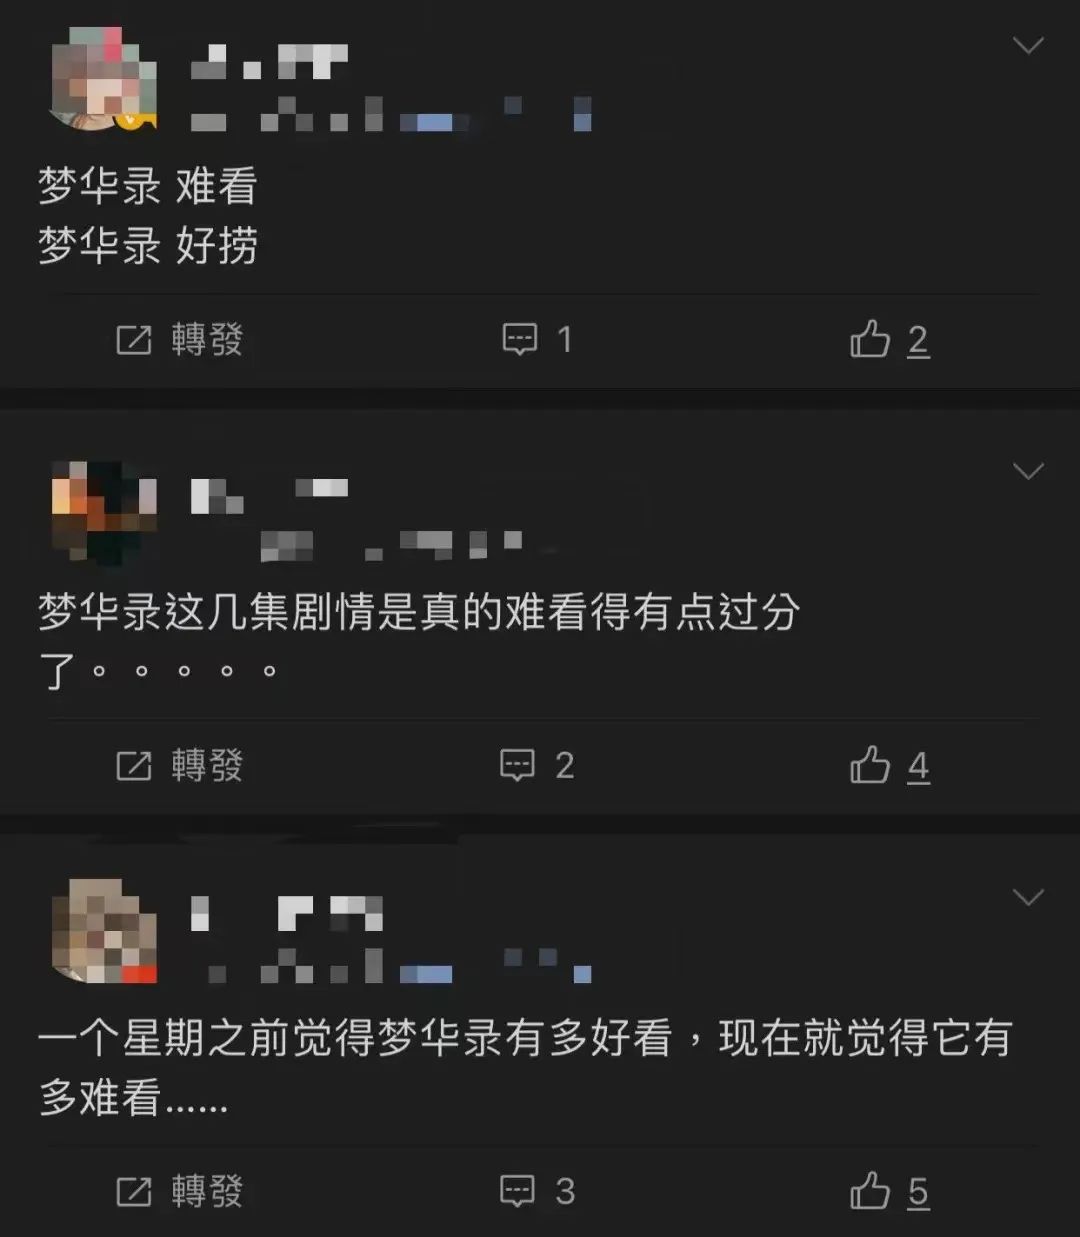The image size is (1080, 1237).
Task: Open the first post author's avatar
Action: (x=104, y=79)
